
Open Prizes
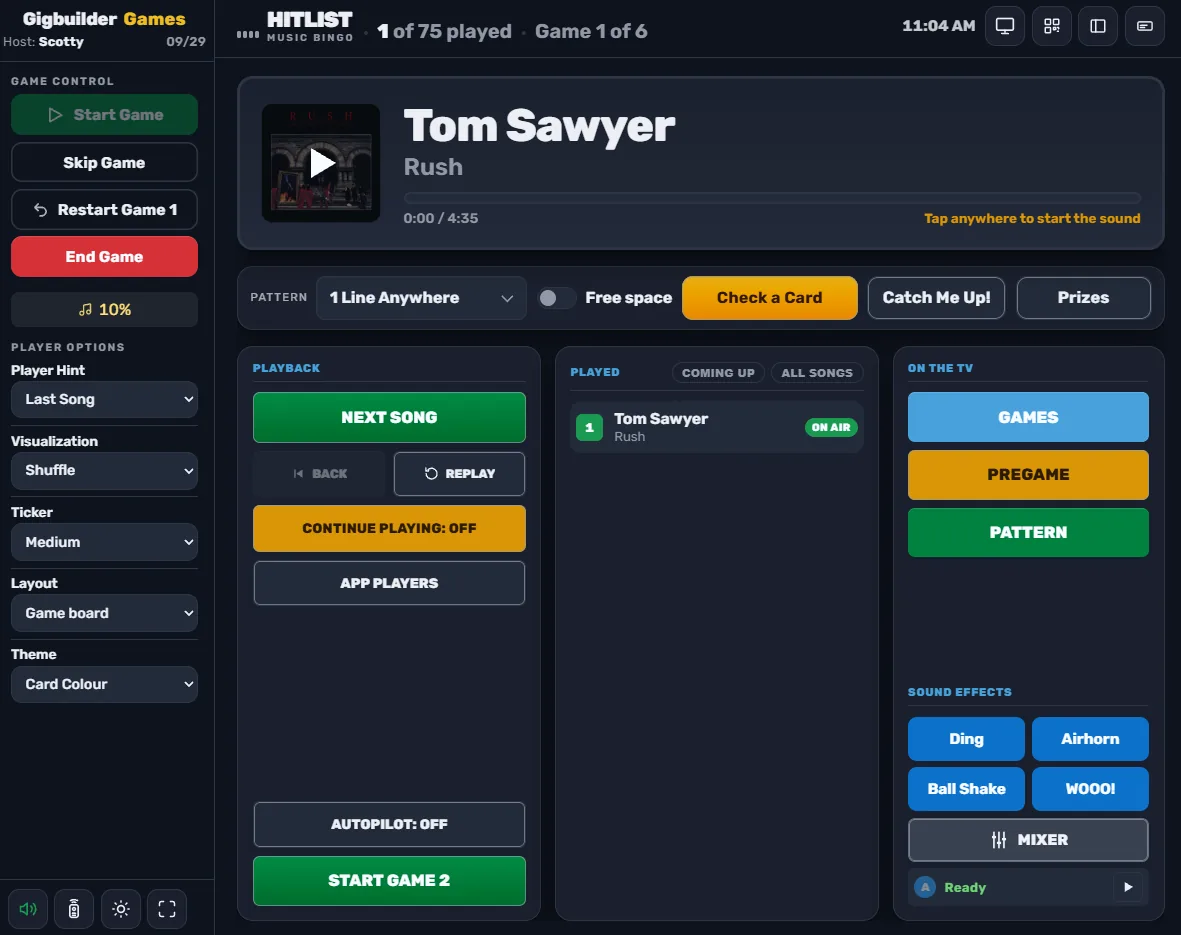tap(1083, 298)
